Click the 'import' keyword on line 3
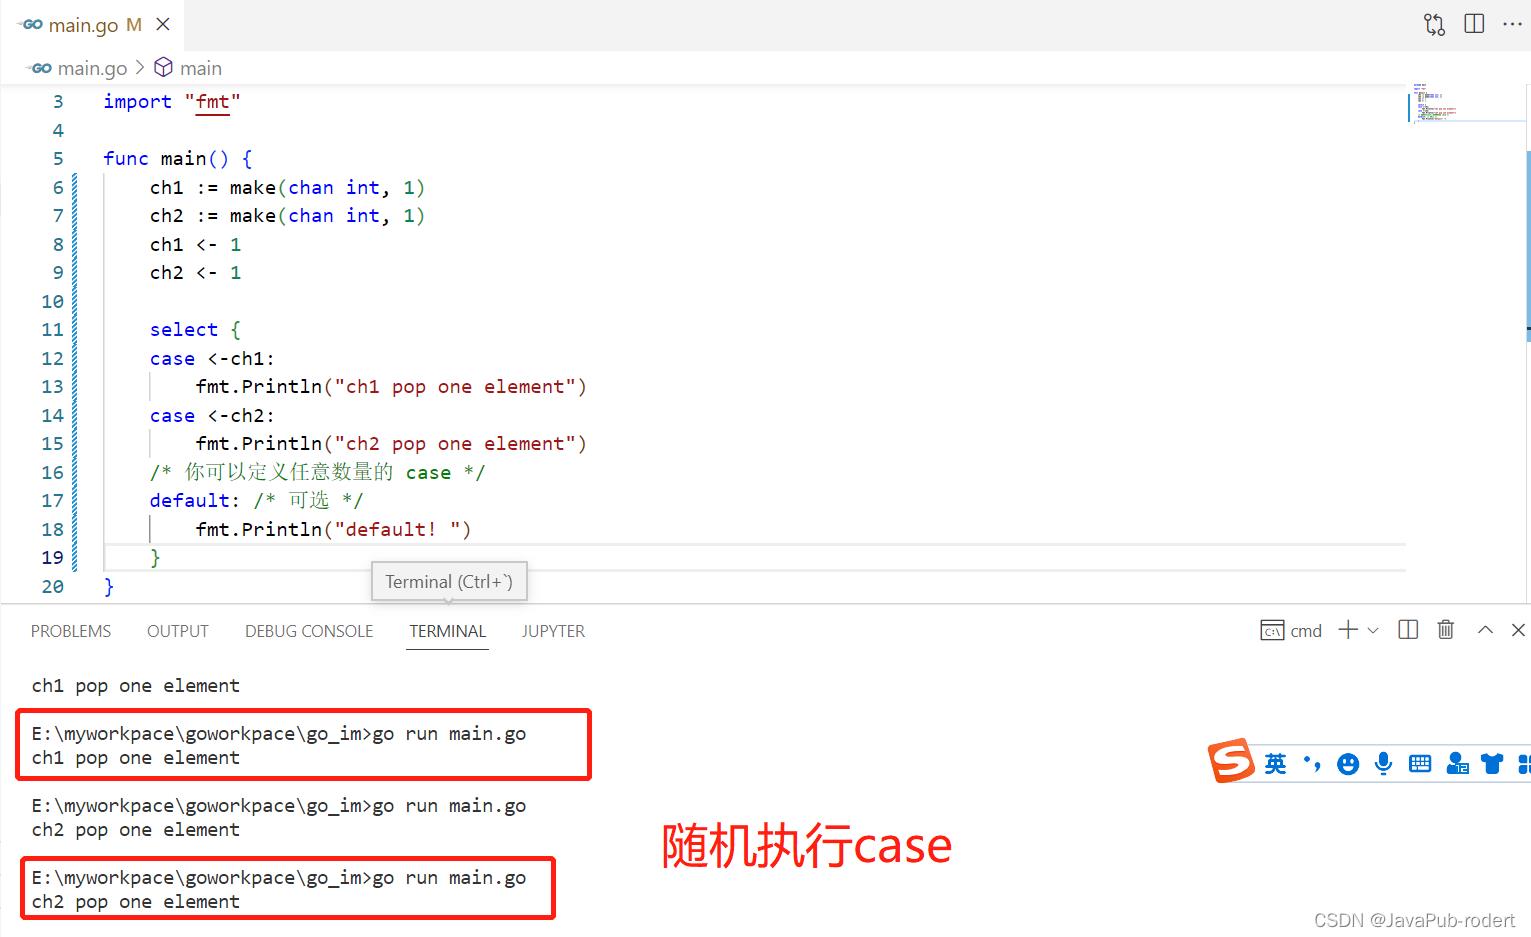The height and width of the screenshot is (937, 1531). [x=137, y=101]
